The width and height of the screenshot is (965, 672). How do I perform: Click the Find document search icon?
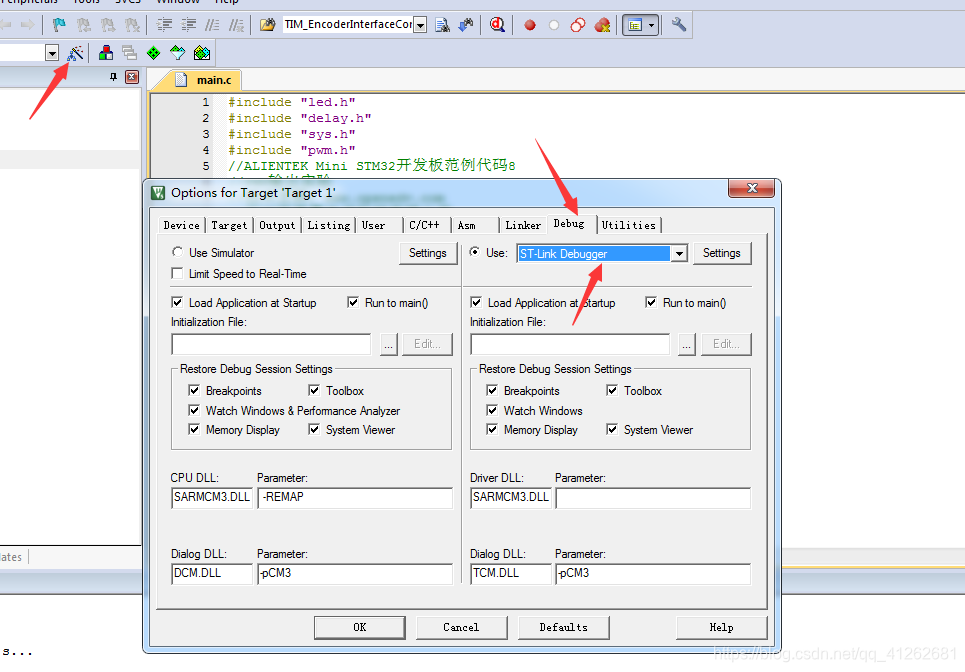(x=442, y=25)
